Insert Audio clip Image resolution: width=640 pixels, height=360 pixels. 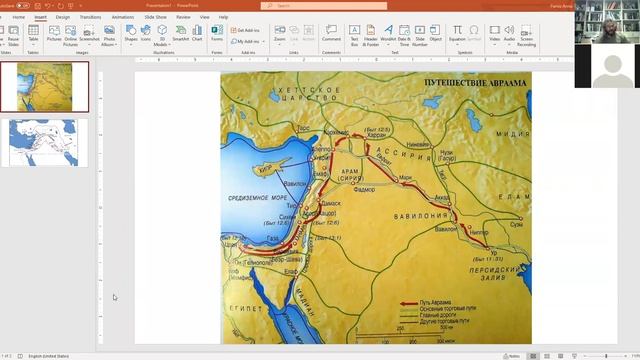tap(509, 35)
